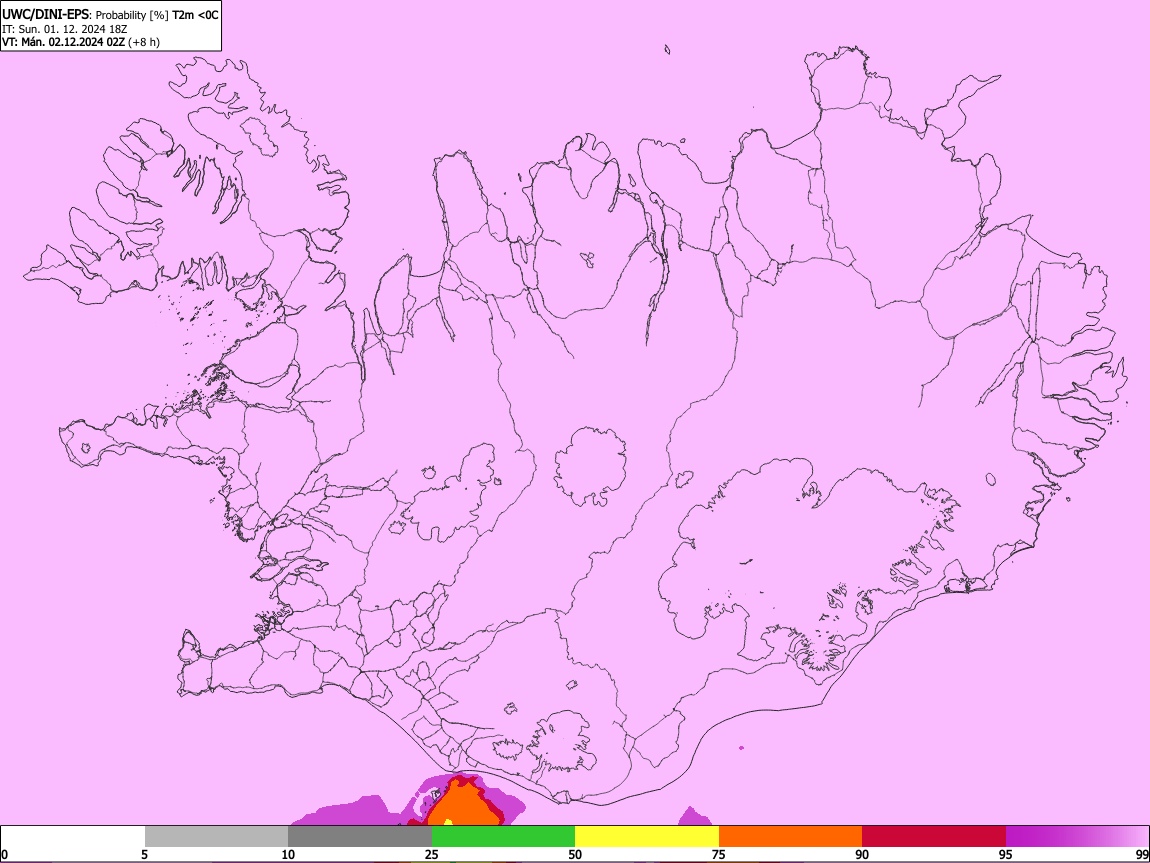The image size is (1150, 863).
Task: Click the legend tick label '50'
Action: [575, 855]
